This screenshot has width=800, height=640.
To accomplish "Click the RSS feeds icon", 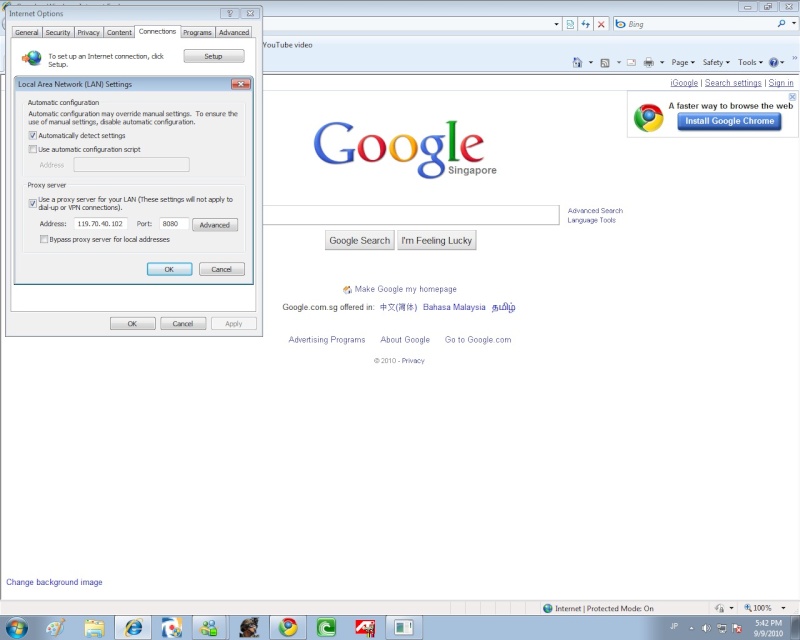I will pyautogui.click(x=605, y=63).
